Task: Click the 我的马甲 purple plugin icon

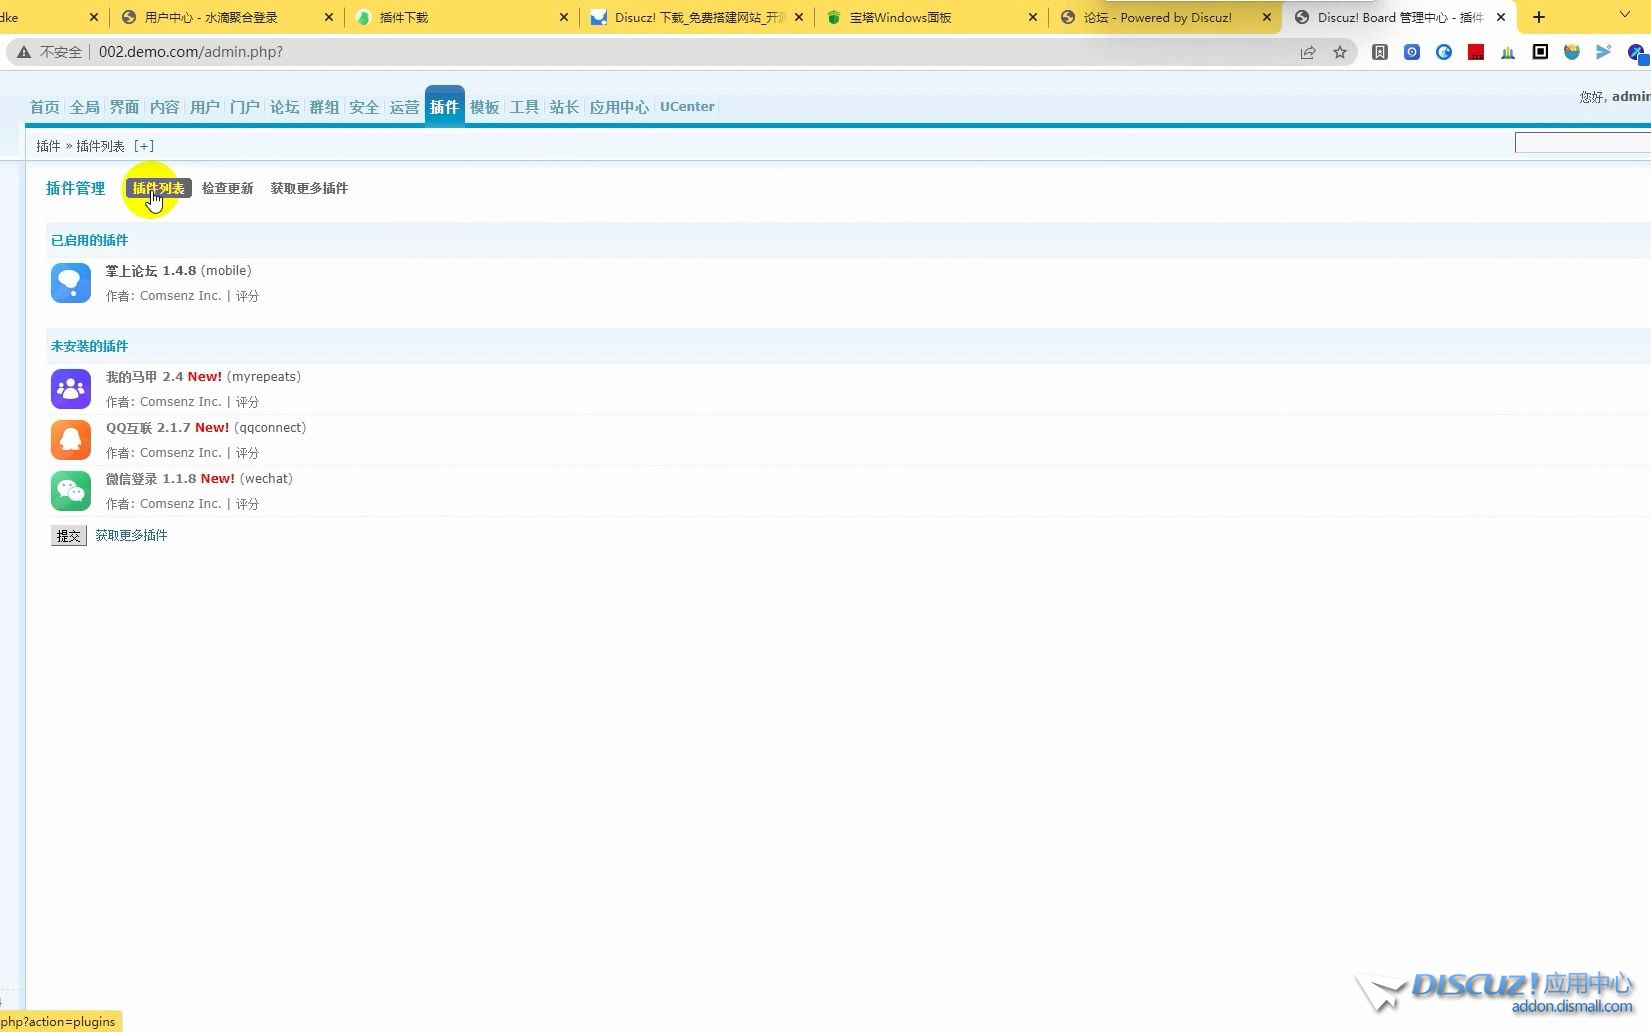Action: click(x=71, y=389)
